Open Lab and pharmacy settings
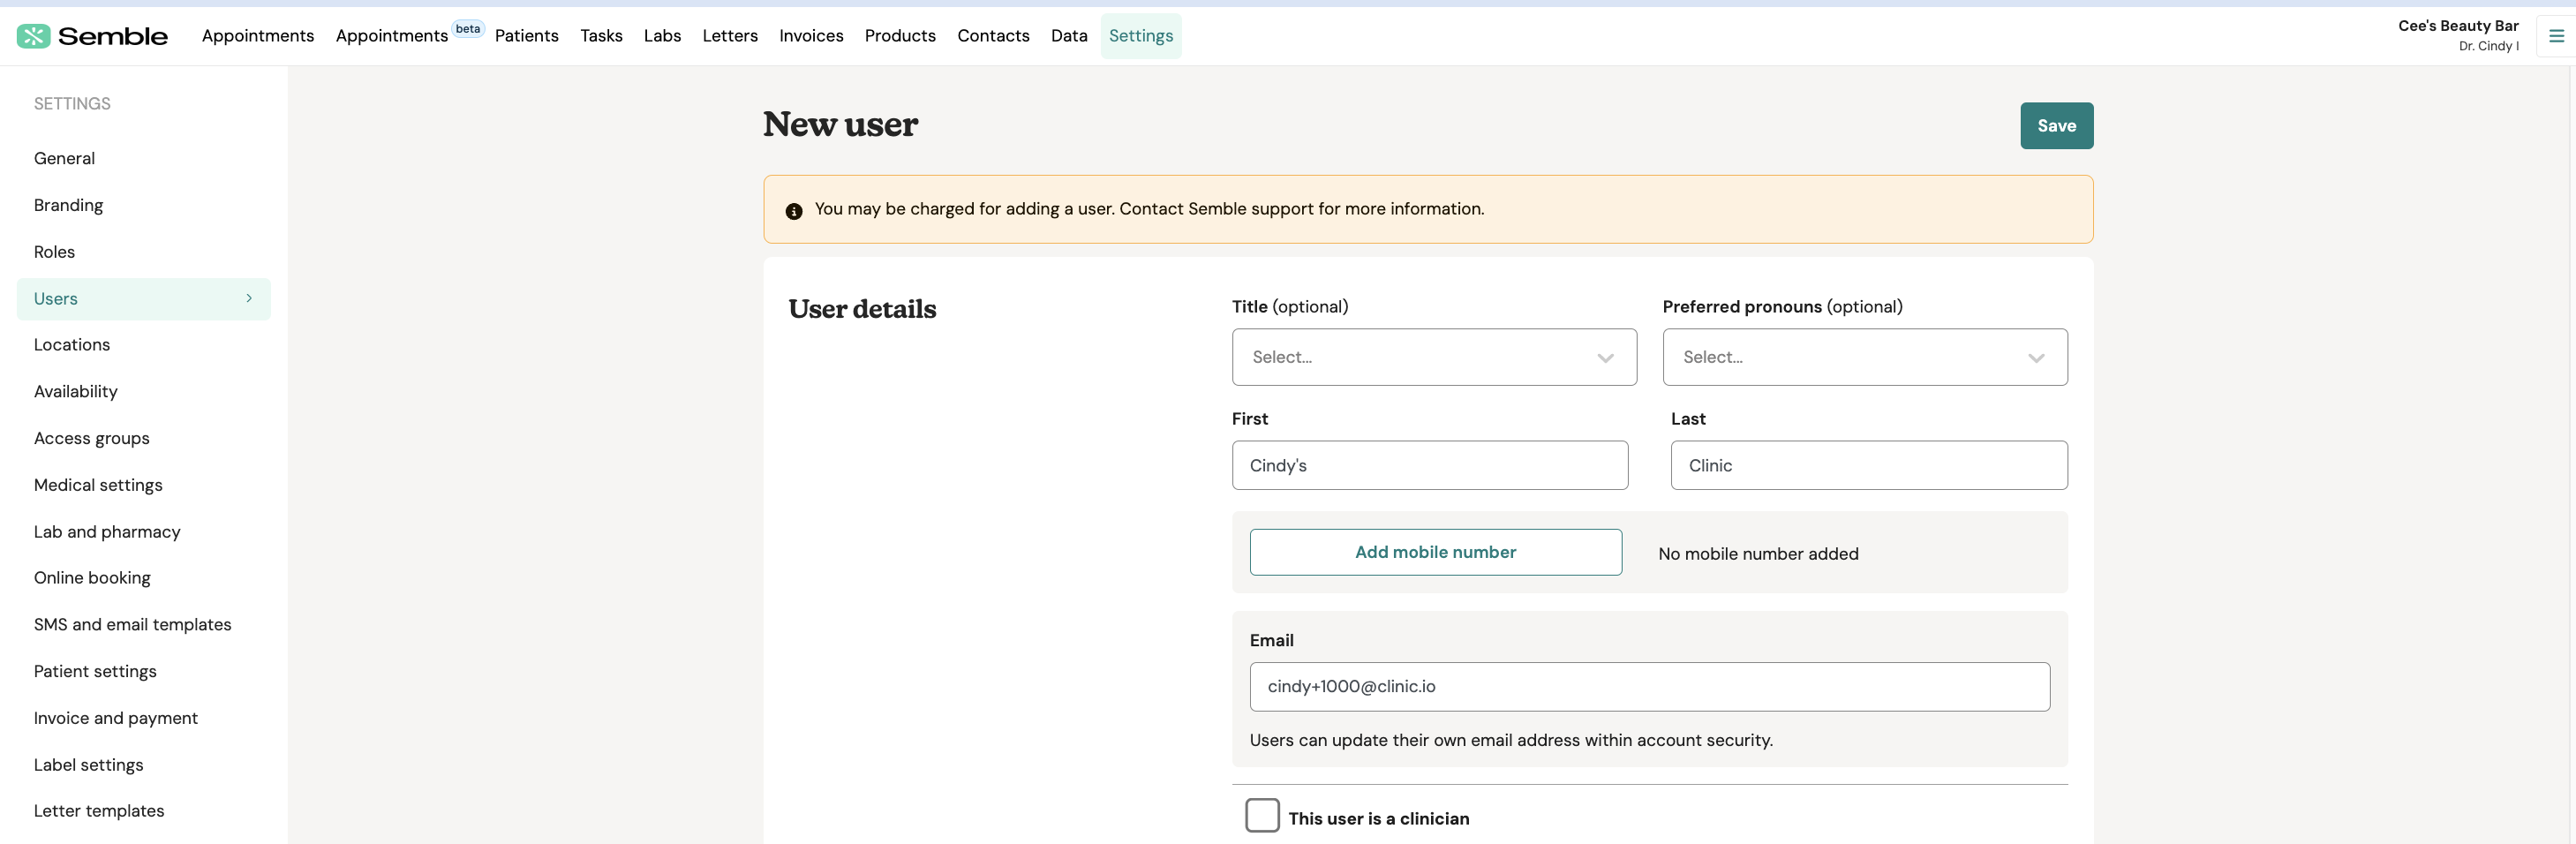 pos(107,532)
